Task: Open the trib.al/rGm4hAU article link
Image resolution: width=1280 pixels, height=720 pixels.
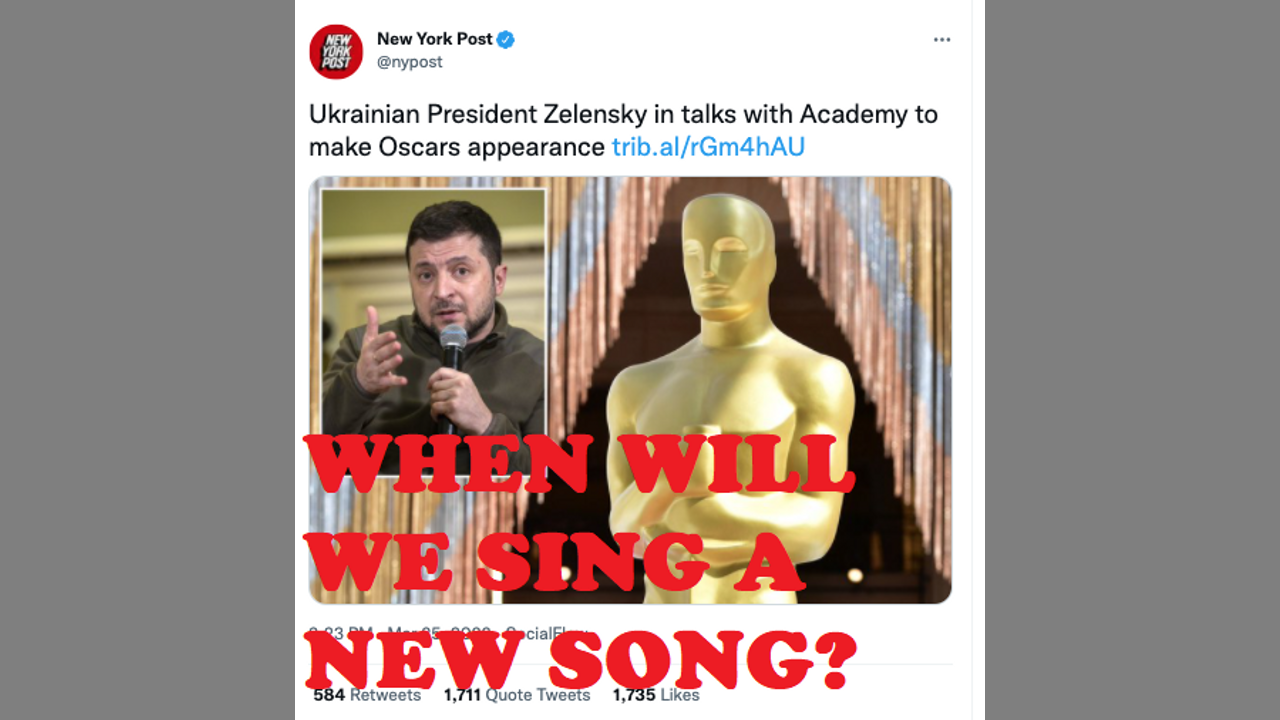Action: point(708,147)
